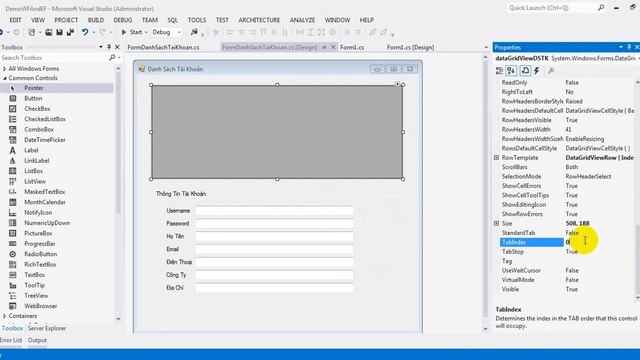Image resolution: width=640 pixels, height=360 pixels.
Task: Select the WebBrowser control in Toolbox
Action: (41, 306)
